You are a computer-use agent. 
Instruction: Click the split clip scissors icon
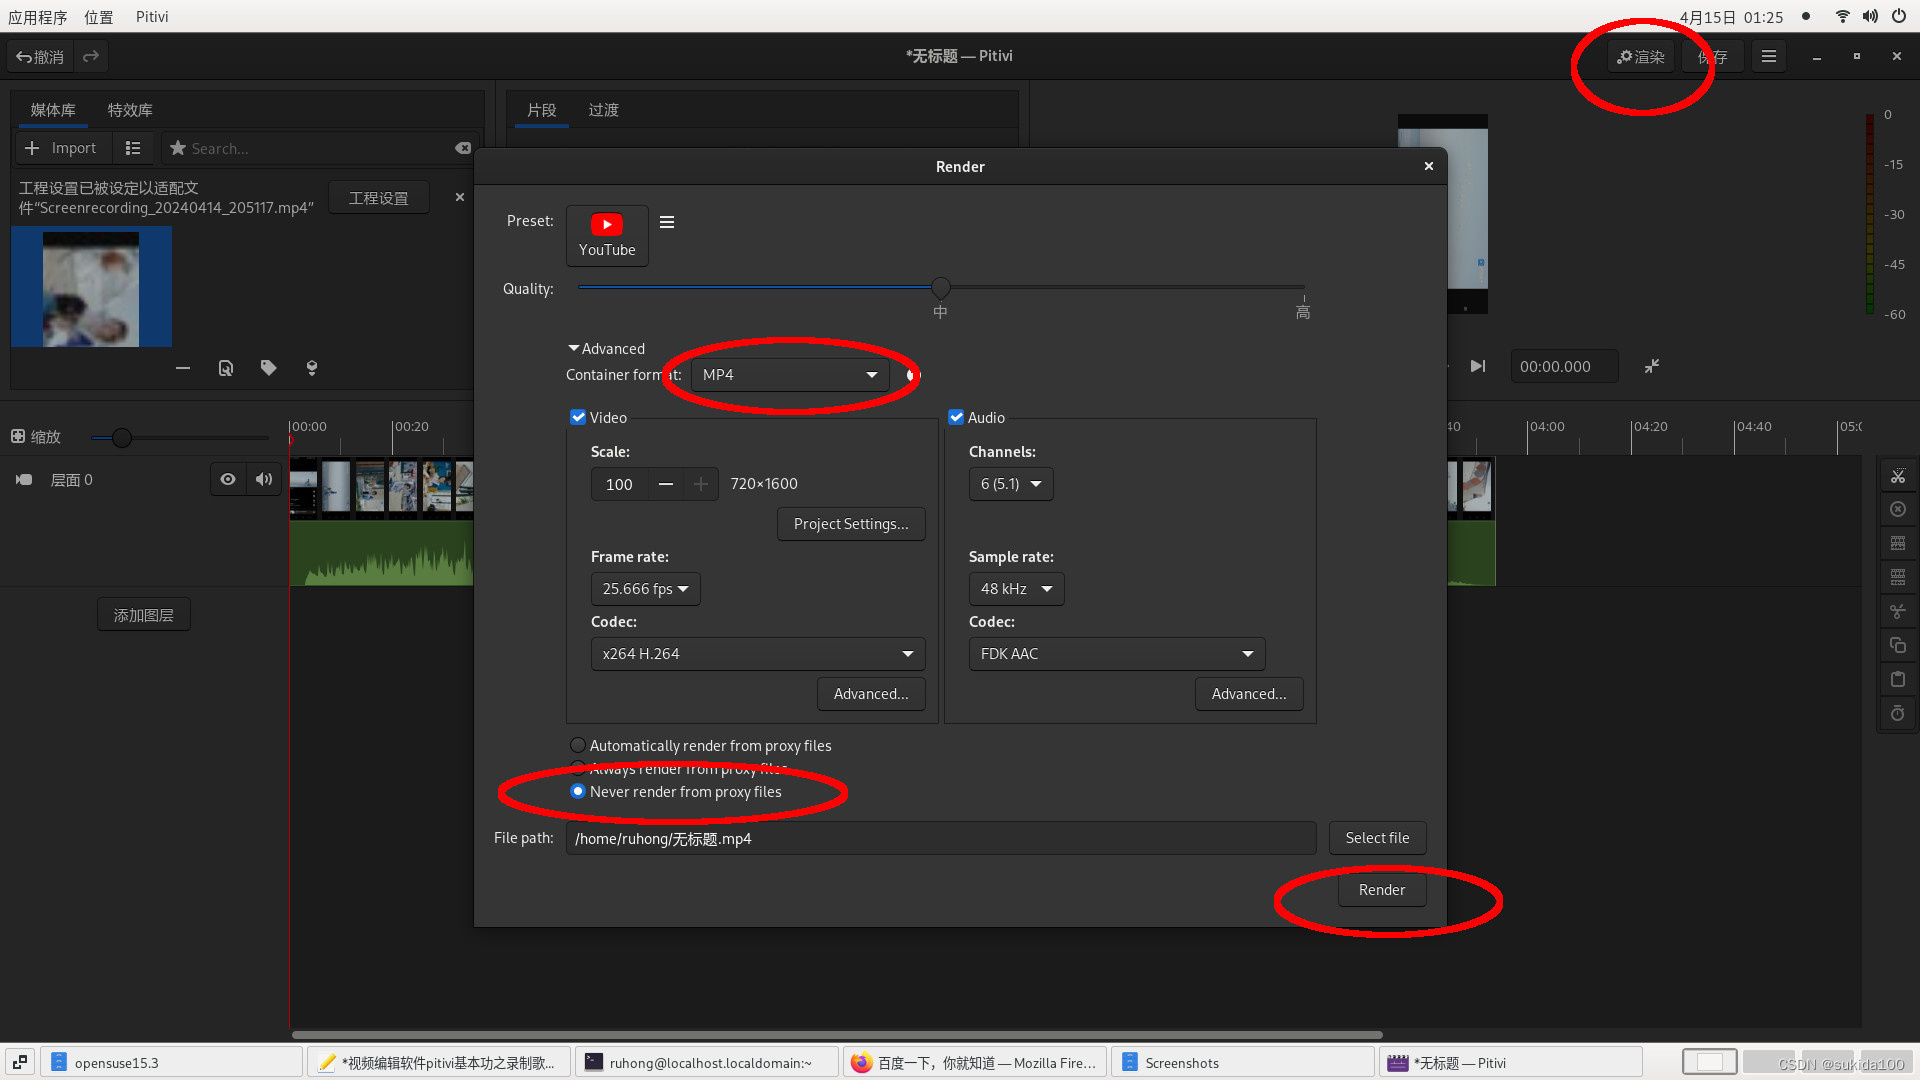[x=1897, y=476]
